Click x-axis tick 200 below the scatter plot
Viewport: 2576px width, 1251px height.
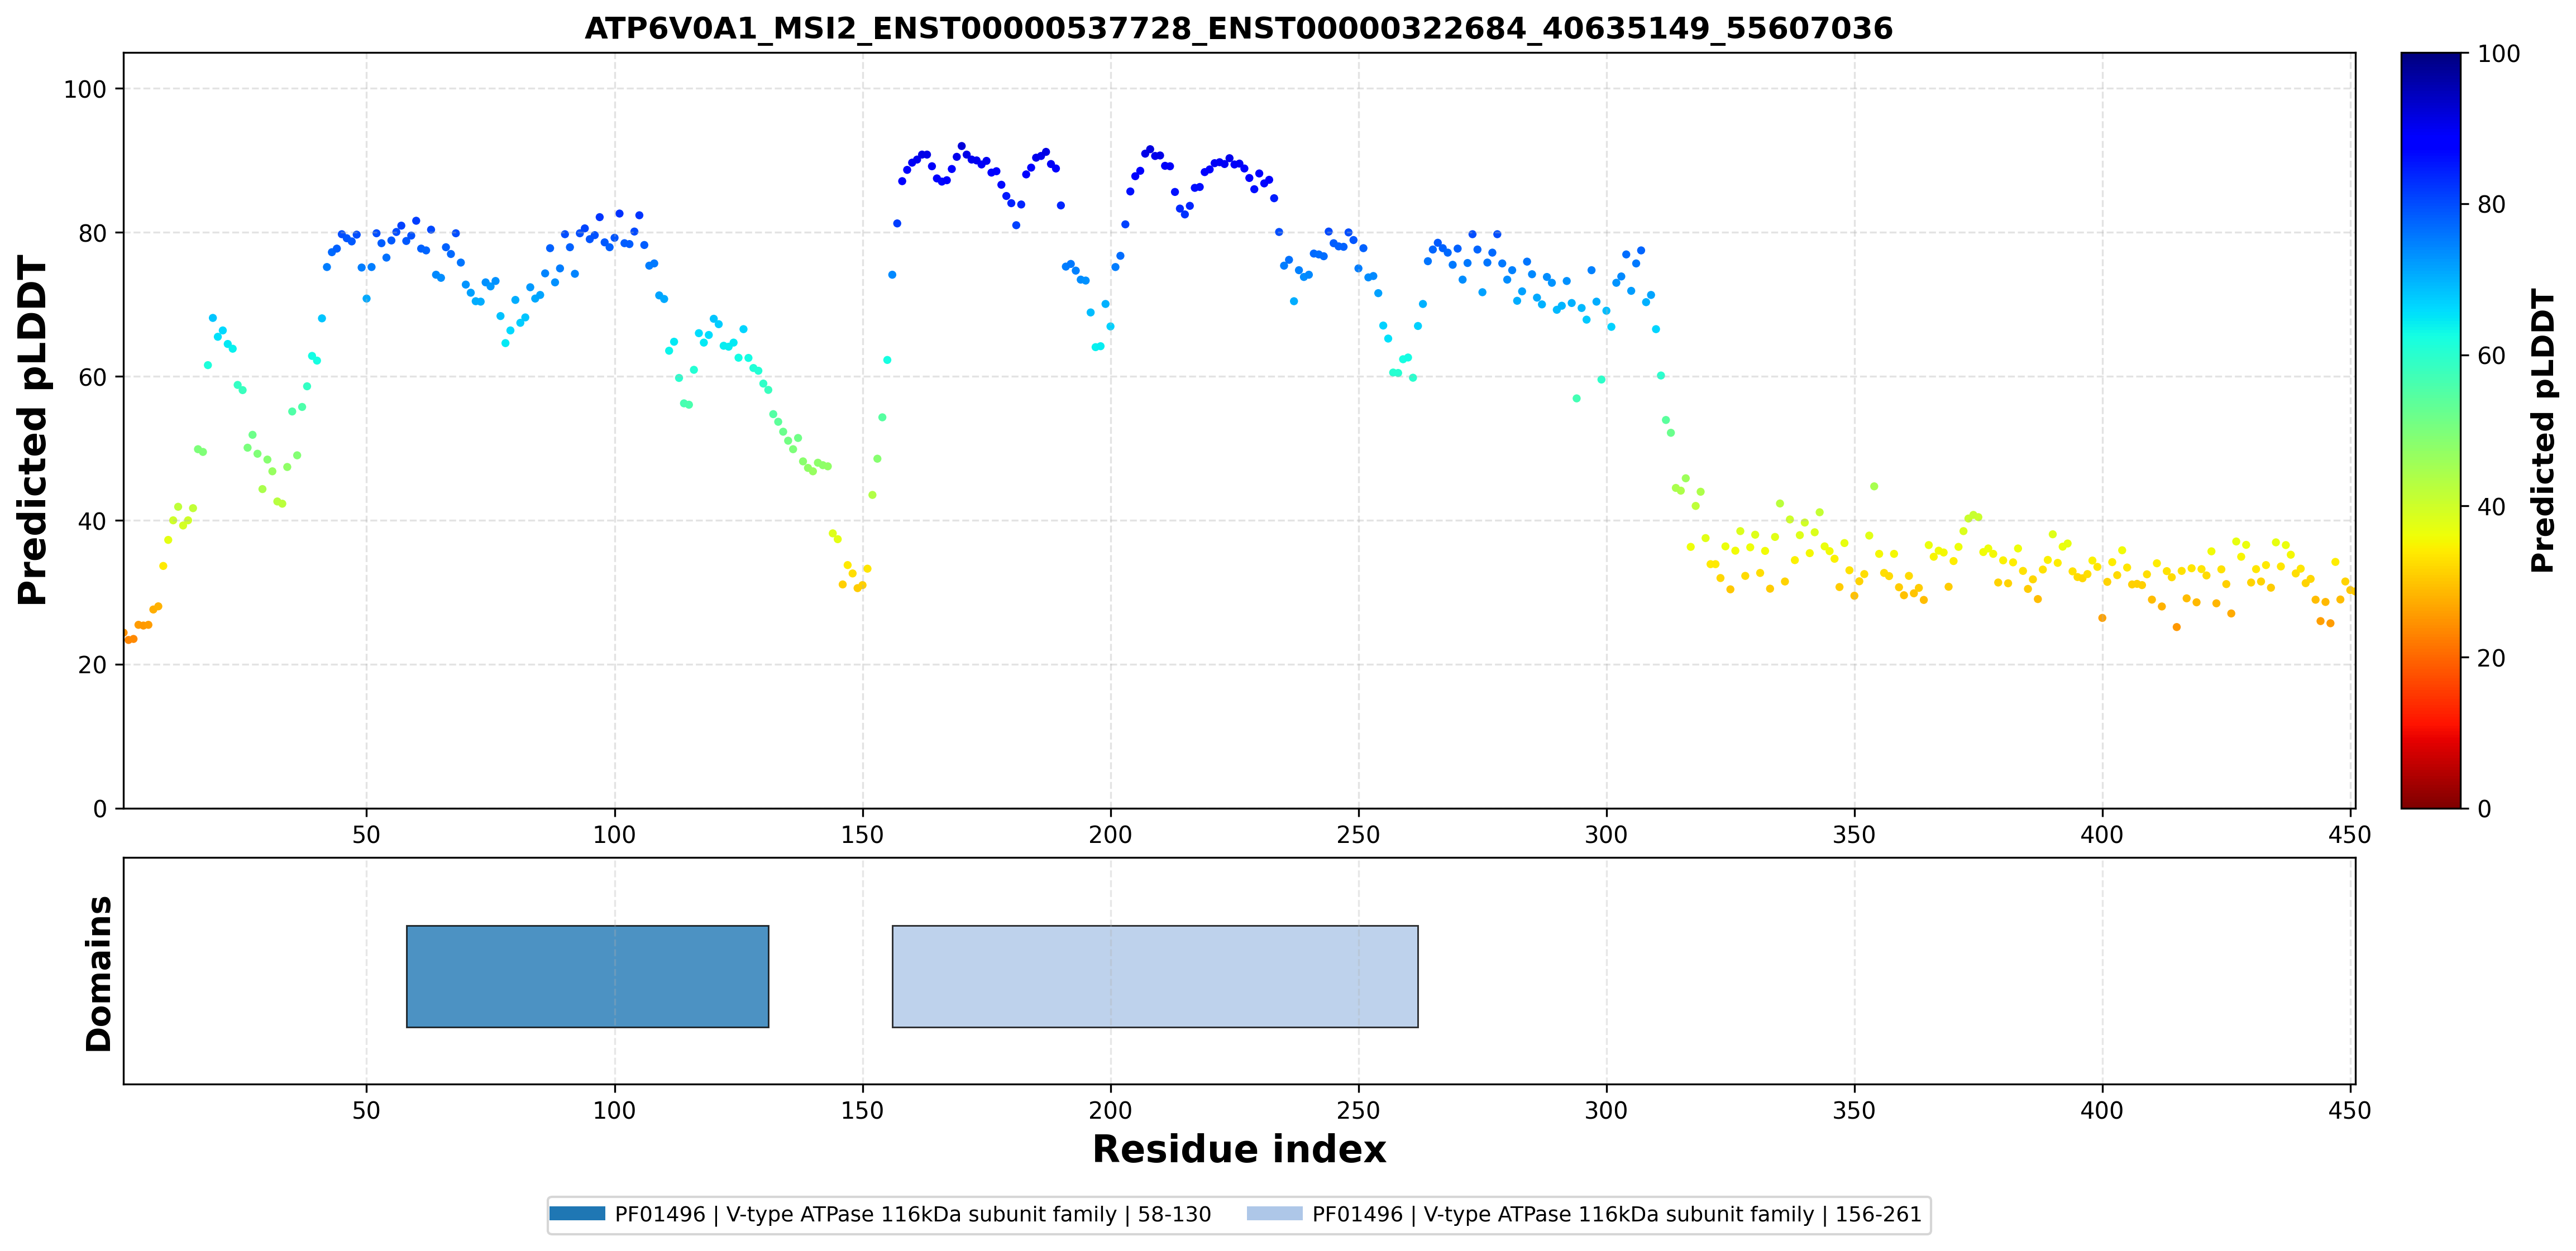(1110, 835)
